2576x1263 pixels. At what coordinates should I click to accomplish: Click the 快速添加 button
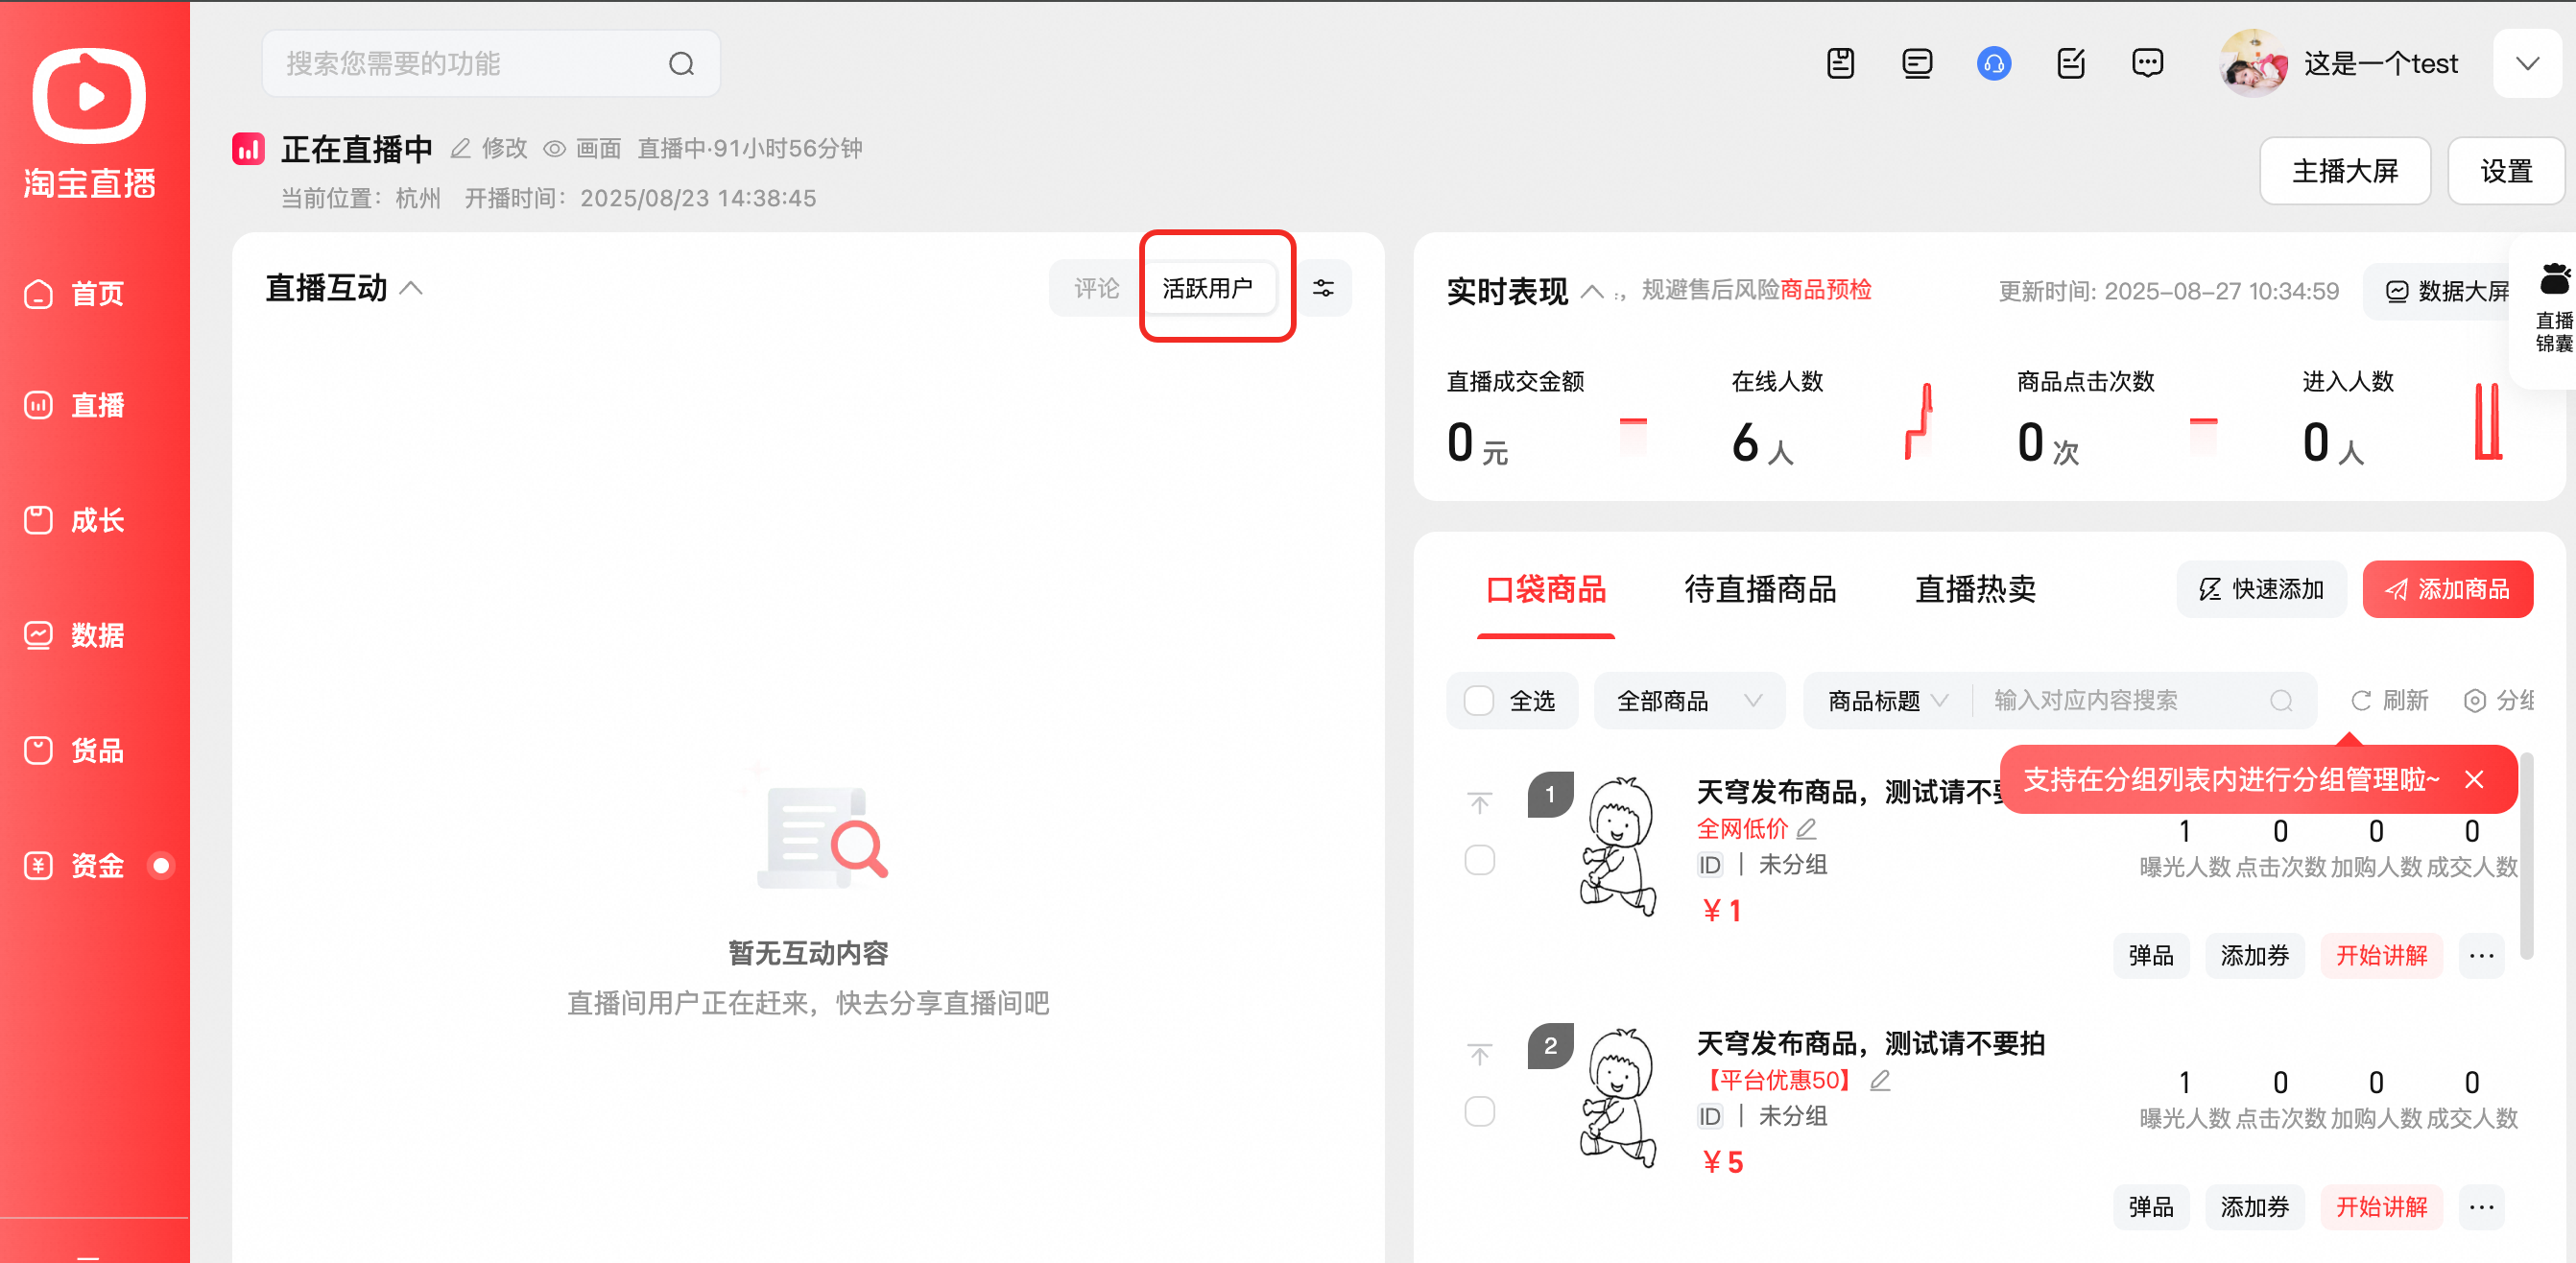[x=2261, y=590]
